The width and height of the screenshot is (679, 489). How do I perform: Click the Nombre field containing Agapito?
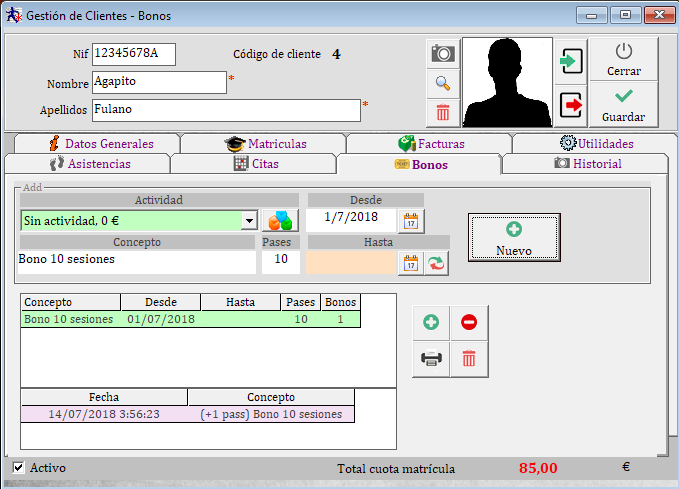[x=159, y=82]
